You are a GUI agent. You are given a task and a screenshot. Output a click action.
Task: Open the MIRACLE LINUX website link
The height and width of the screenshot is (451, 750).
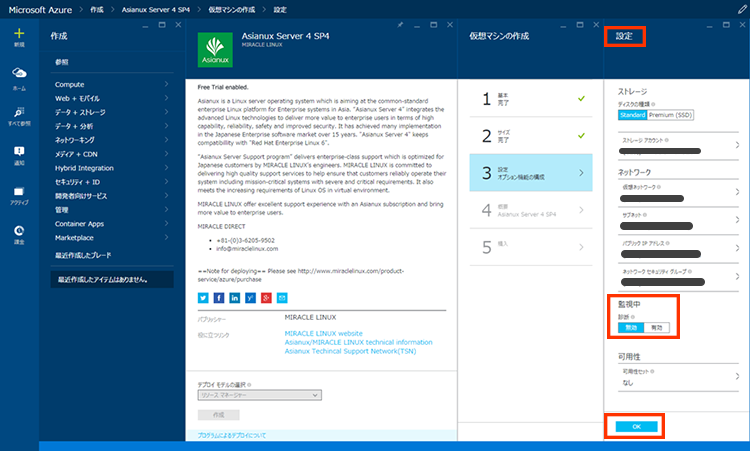[x=323, y=333]
